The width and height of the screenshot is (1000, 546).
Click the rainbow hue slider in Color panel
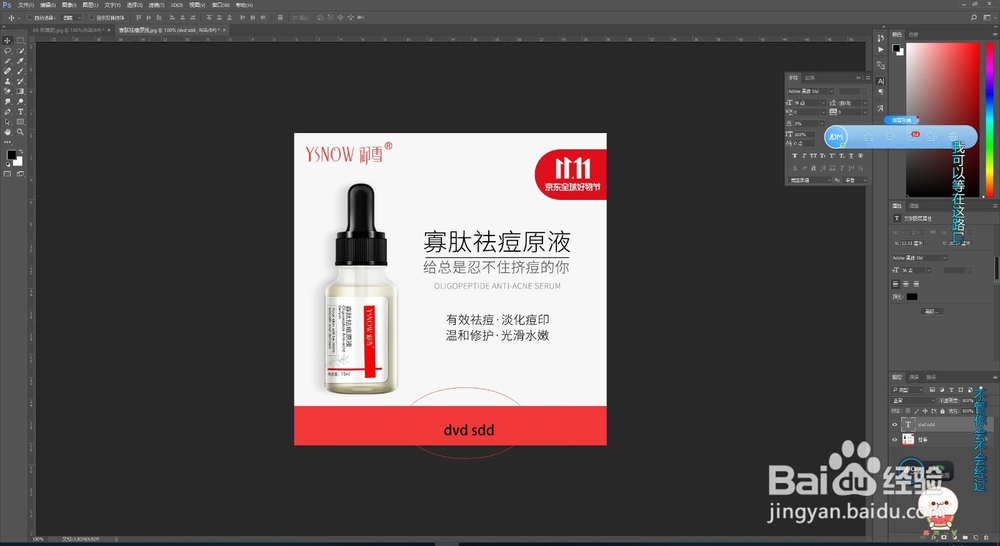point(990,119)
